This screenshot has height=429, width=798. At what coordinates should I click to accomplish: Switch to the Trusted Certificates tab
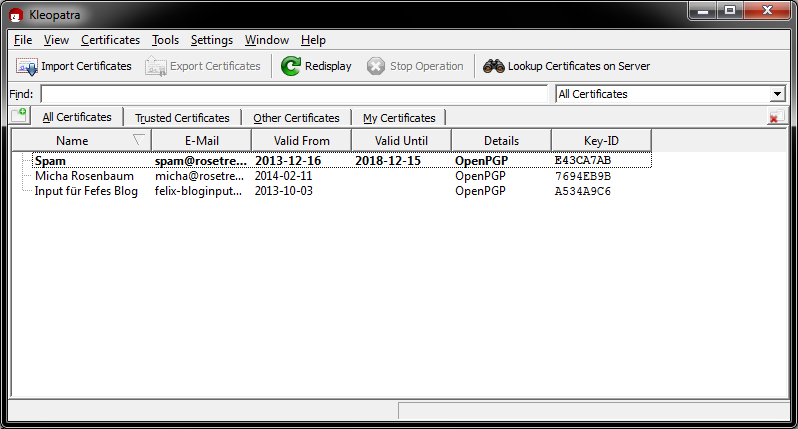tap(182, 118)
